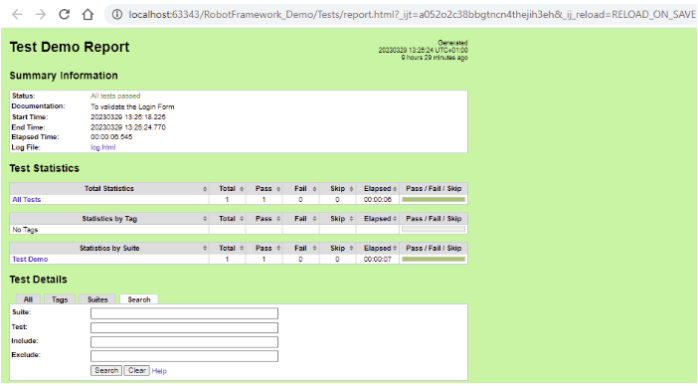698x386 pixels.
Task: Sort Statistics by Tag table by Total
Action: point(227,219)
